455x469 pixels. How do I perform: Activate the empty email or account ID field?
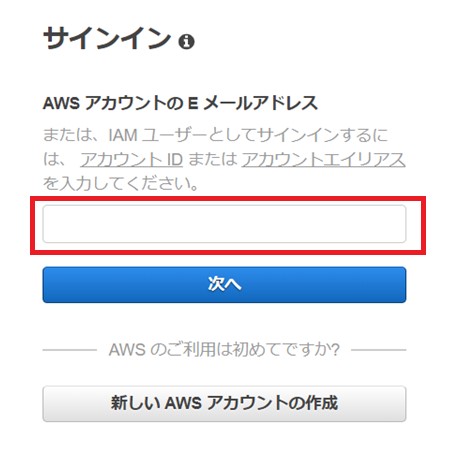tap(224, 224)
